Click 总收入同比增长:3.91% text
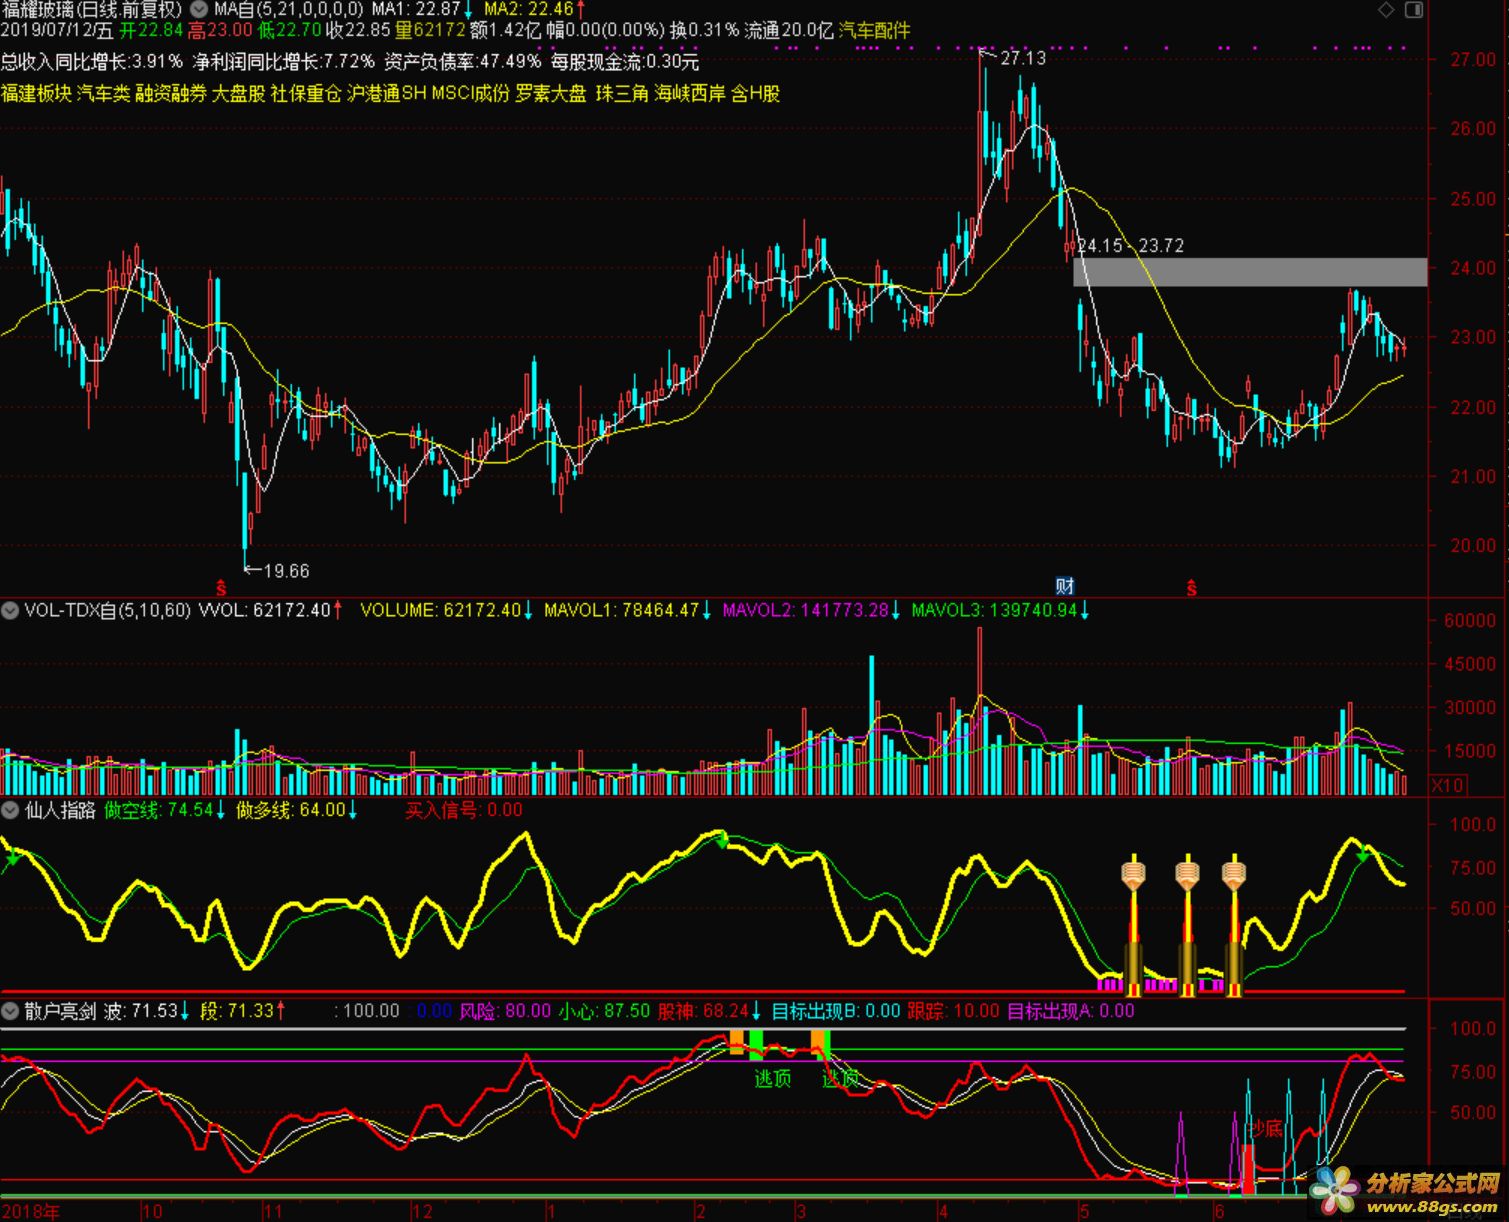This screenshot has width=1509, height=1222. 92,62
